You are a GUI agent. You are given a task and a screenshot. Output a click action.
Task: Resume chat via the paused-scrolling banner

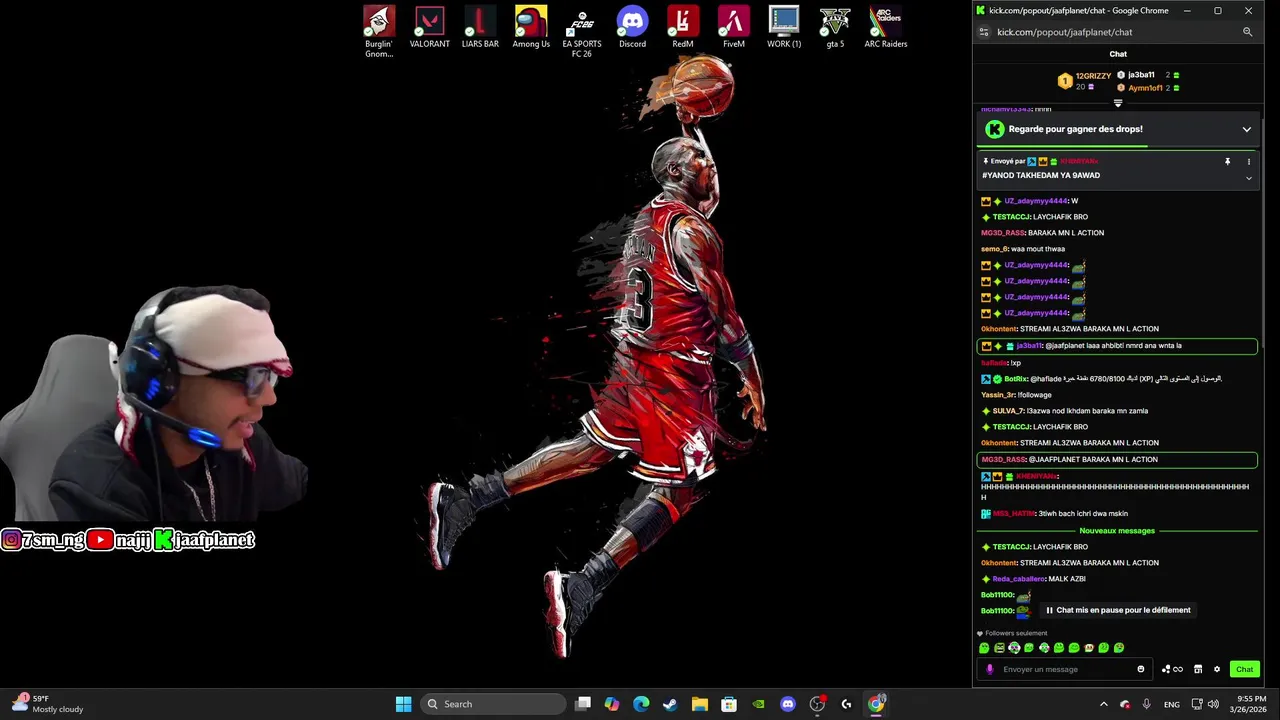pos(1118,610)
